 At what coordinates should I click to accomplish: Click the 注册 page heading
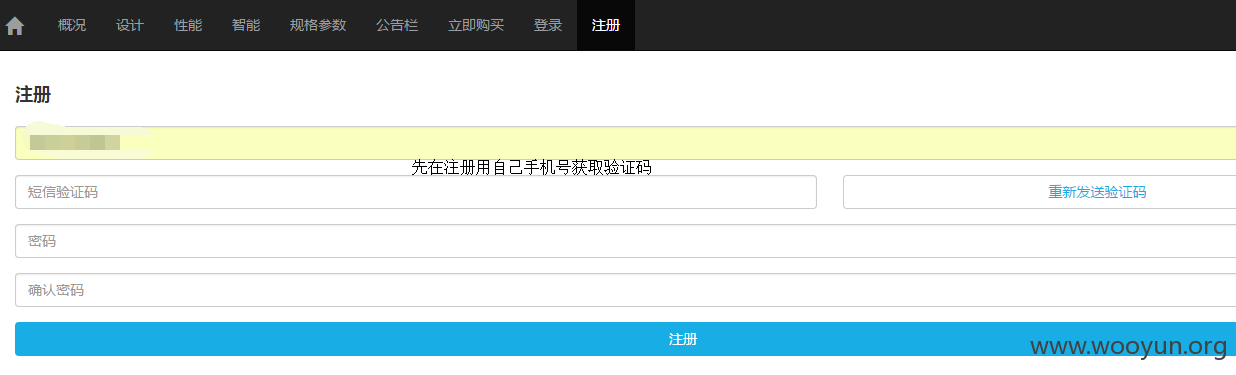[33, 95]
